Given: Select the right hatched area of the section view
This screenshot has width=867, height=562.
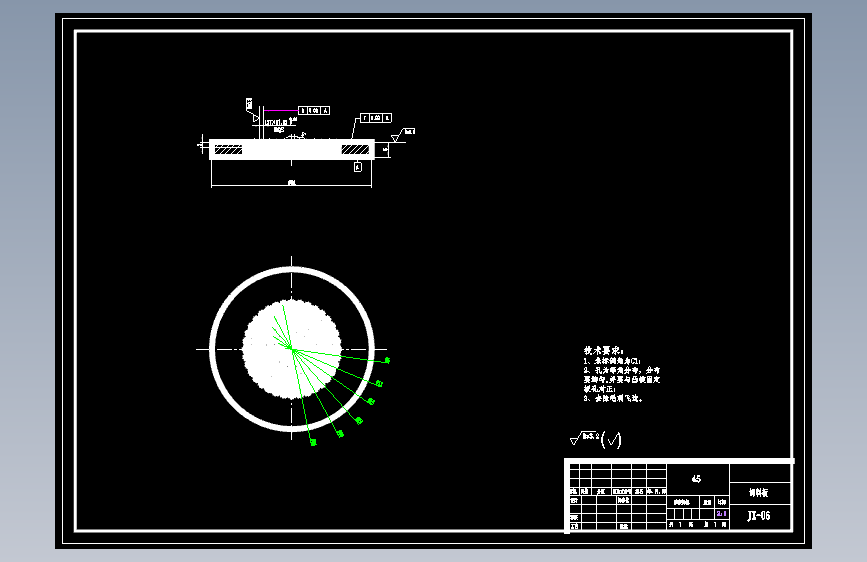Looking at the screenshot, I should (x=355, y=149).
